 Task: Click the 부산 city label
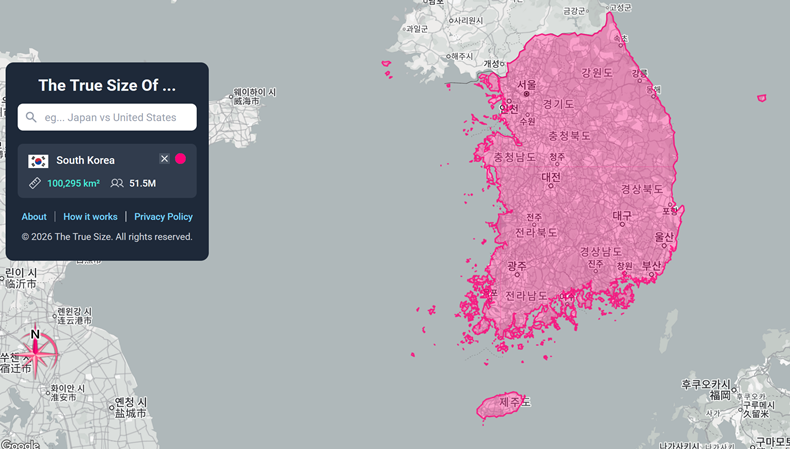pyautogui.click(x=651, y=265)
